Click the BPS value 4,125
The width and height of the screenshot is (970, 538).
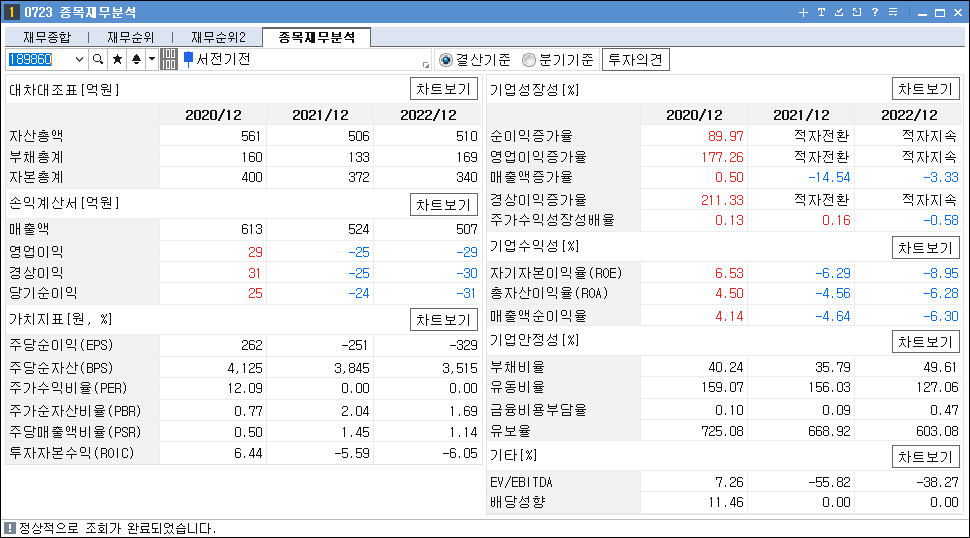tap(245, 369)
